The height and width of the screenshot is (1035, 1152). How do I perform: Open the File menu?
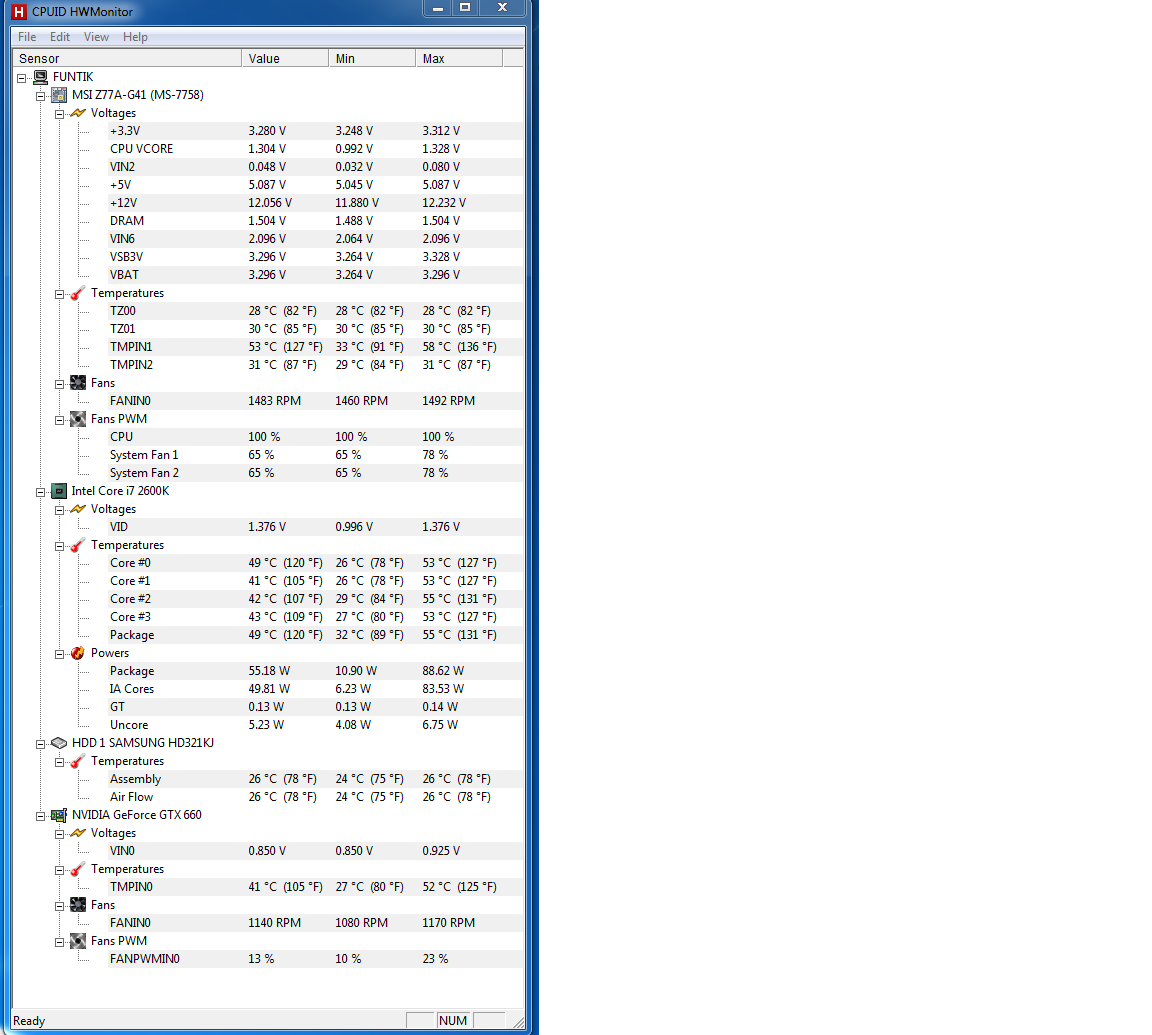pyautogui.click(x=27, y=37)
